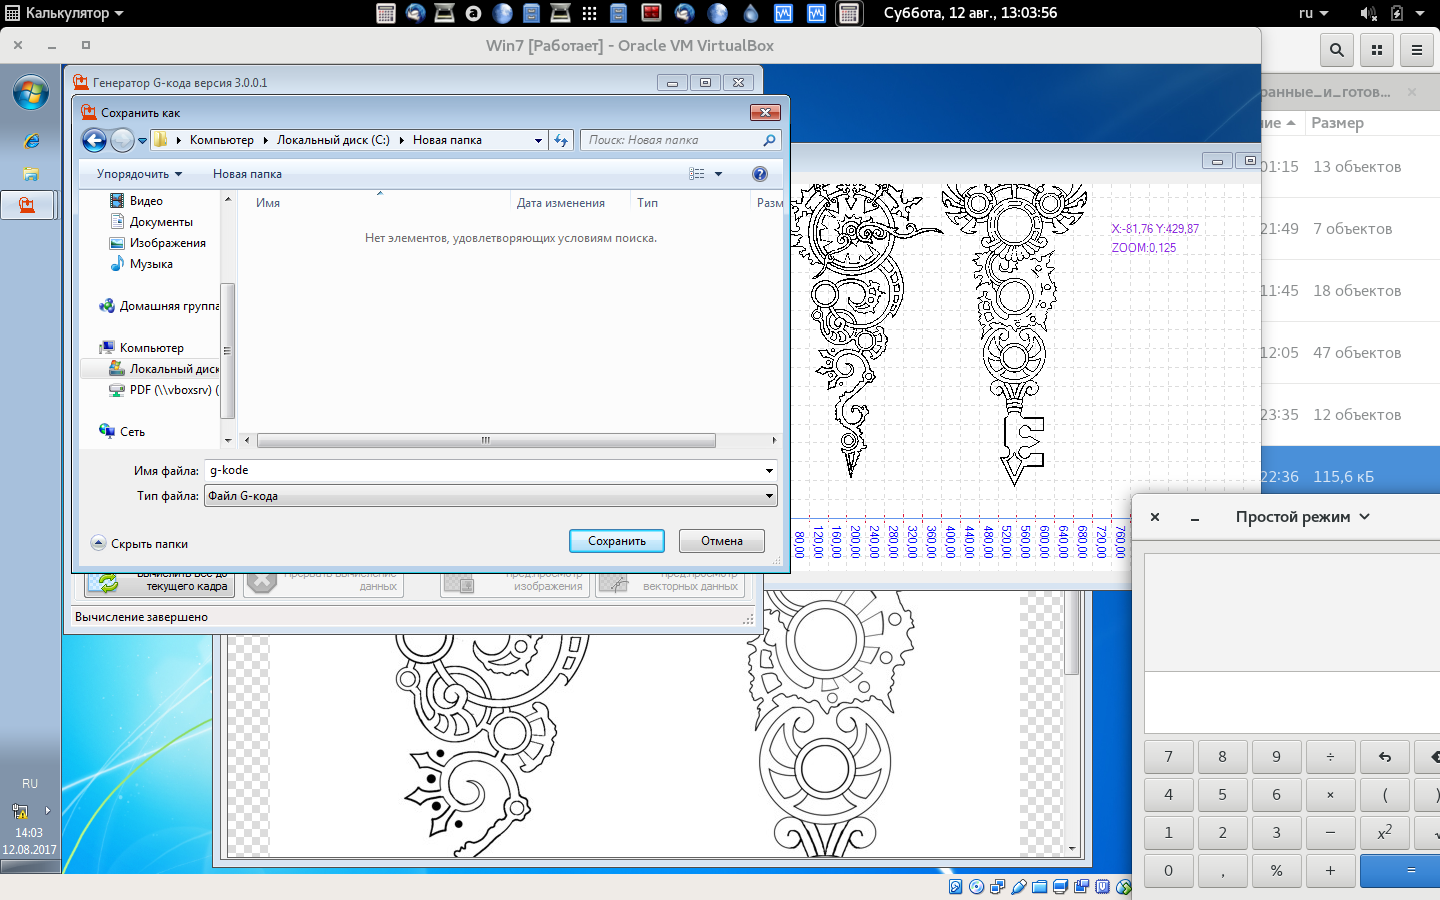Click the search magnifier in Save dialog
Image resolution: width=1440 pixels, height=900 pixels.
coord(768,140)
